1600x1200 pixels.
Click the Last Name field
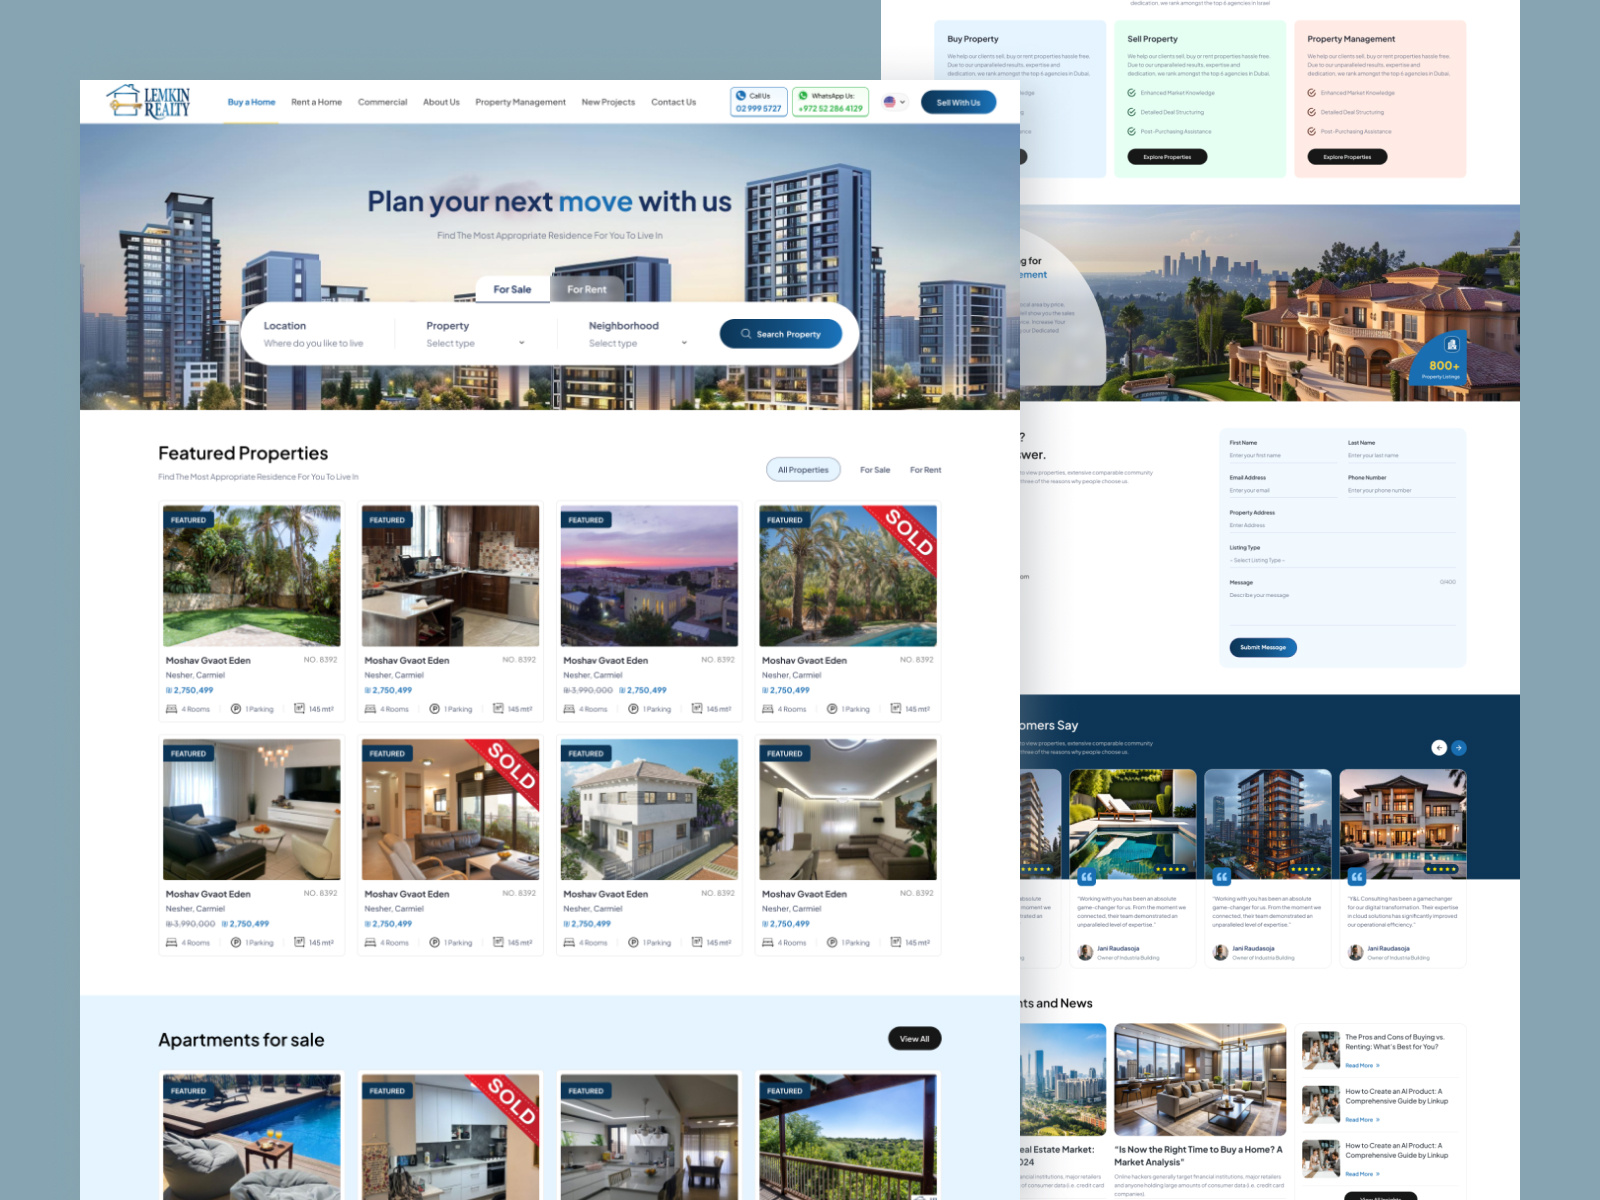tap(1402, 455)
